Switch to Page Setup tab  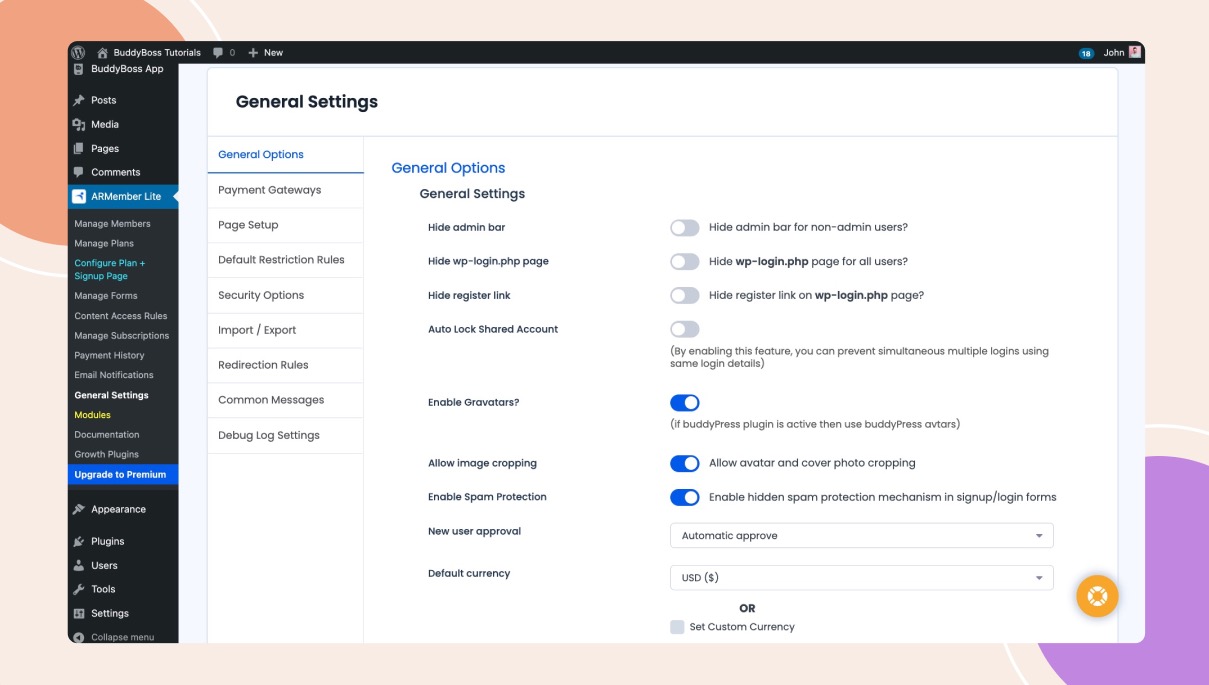coord(286,225)
